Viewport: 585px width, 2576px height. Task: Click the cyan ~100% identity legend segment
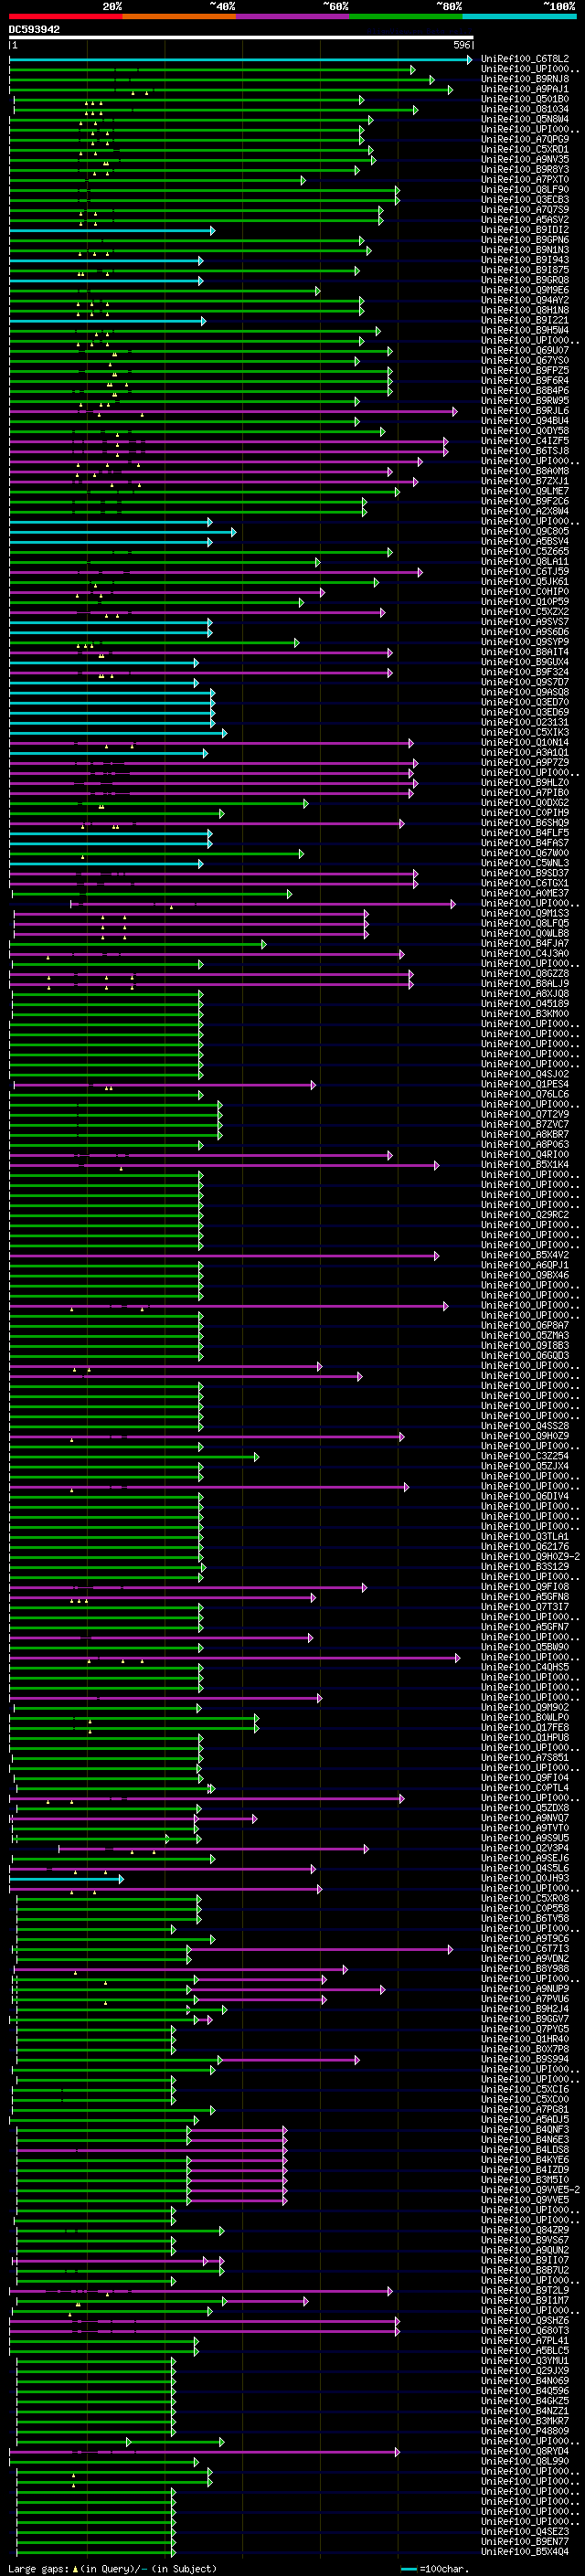tap(519, 16)
